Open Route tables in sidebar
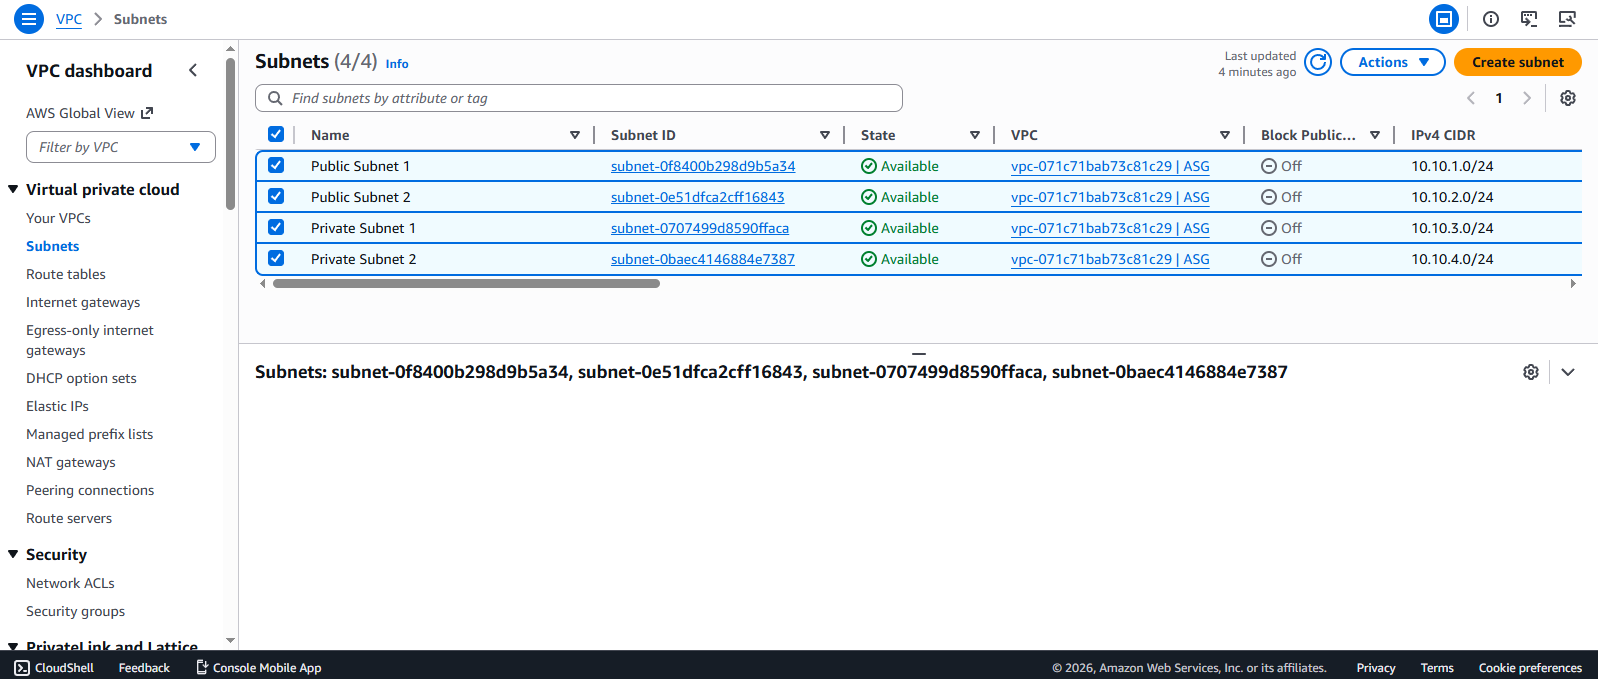 [66, 274]
